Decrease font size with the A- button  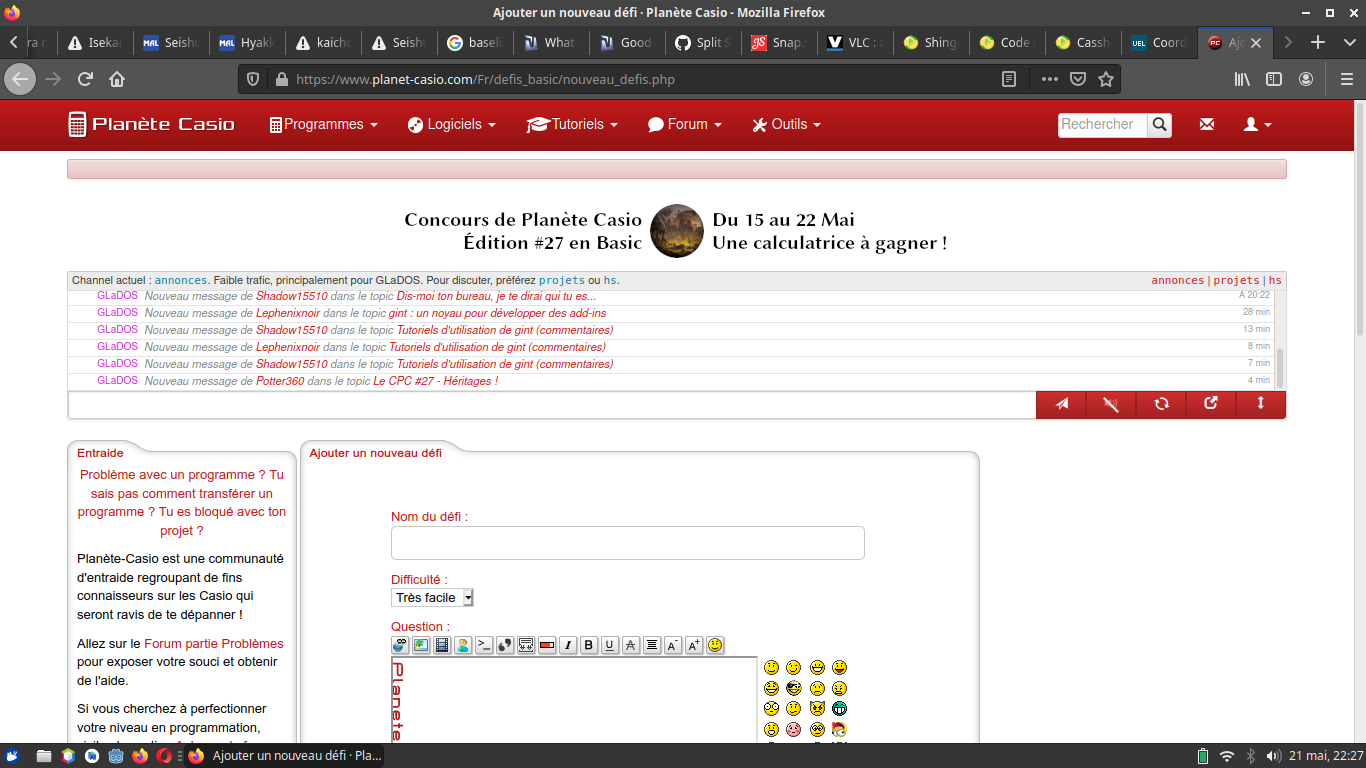coord(673,645)
